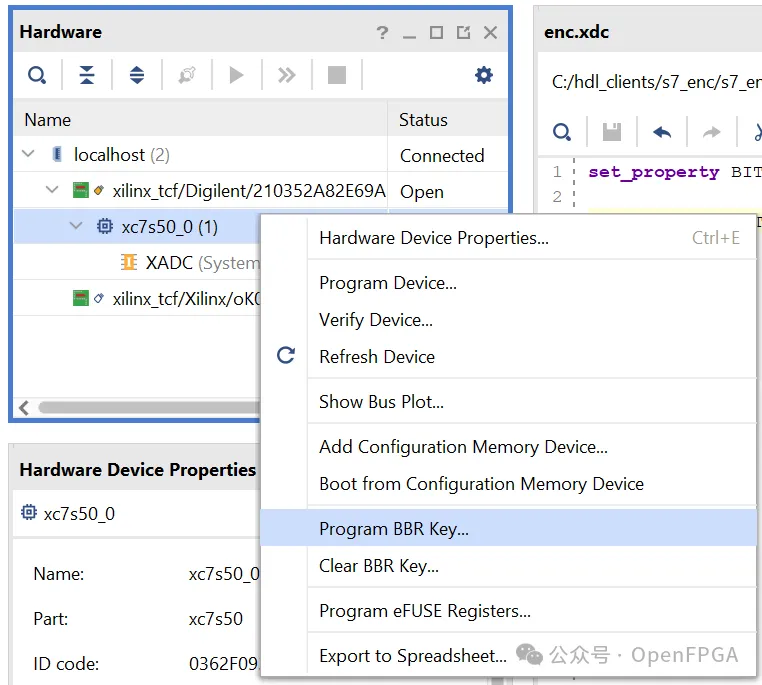Open Hardware panel settings gear
The image size is (762, 685).
click(484, 75)
